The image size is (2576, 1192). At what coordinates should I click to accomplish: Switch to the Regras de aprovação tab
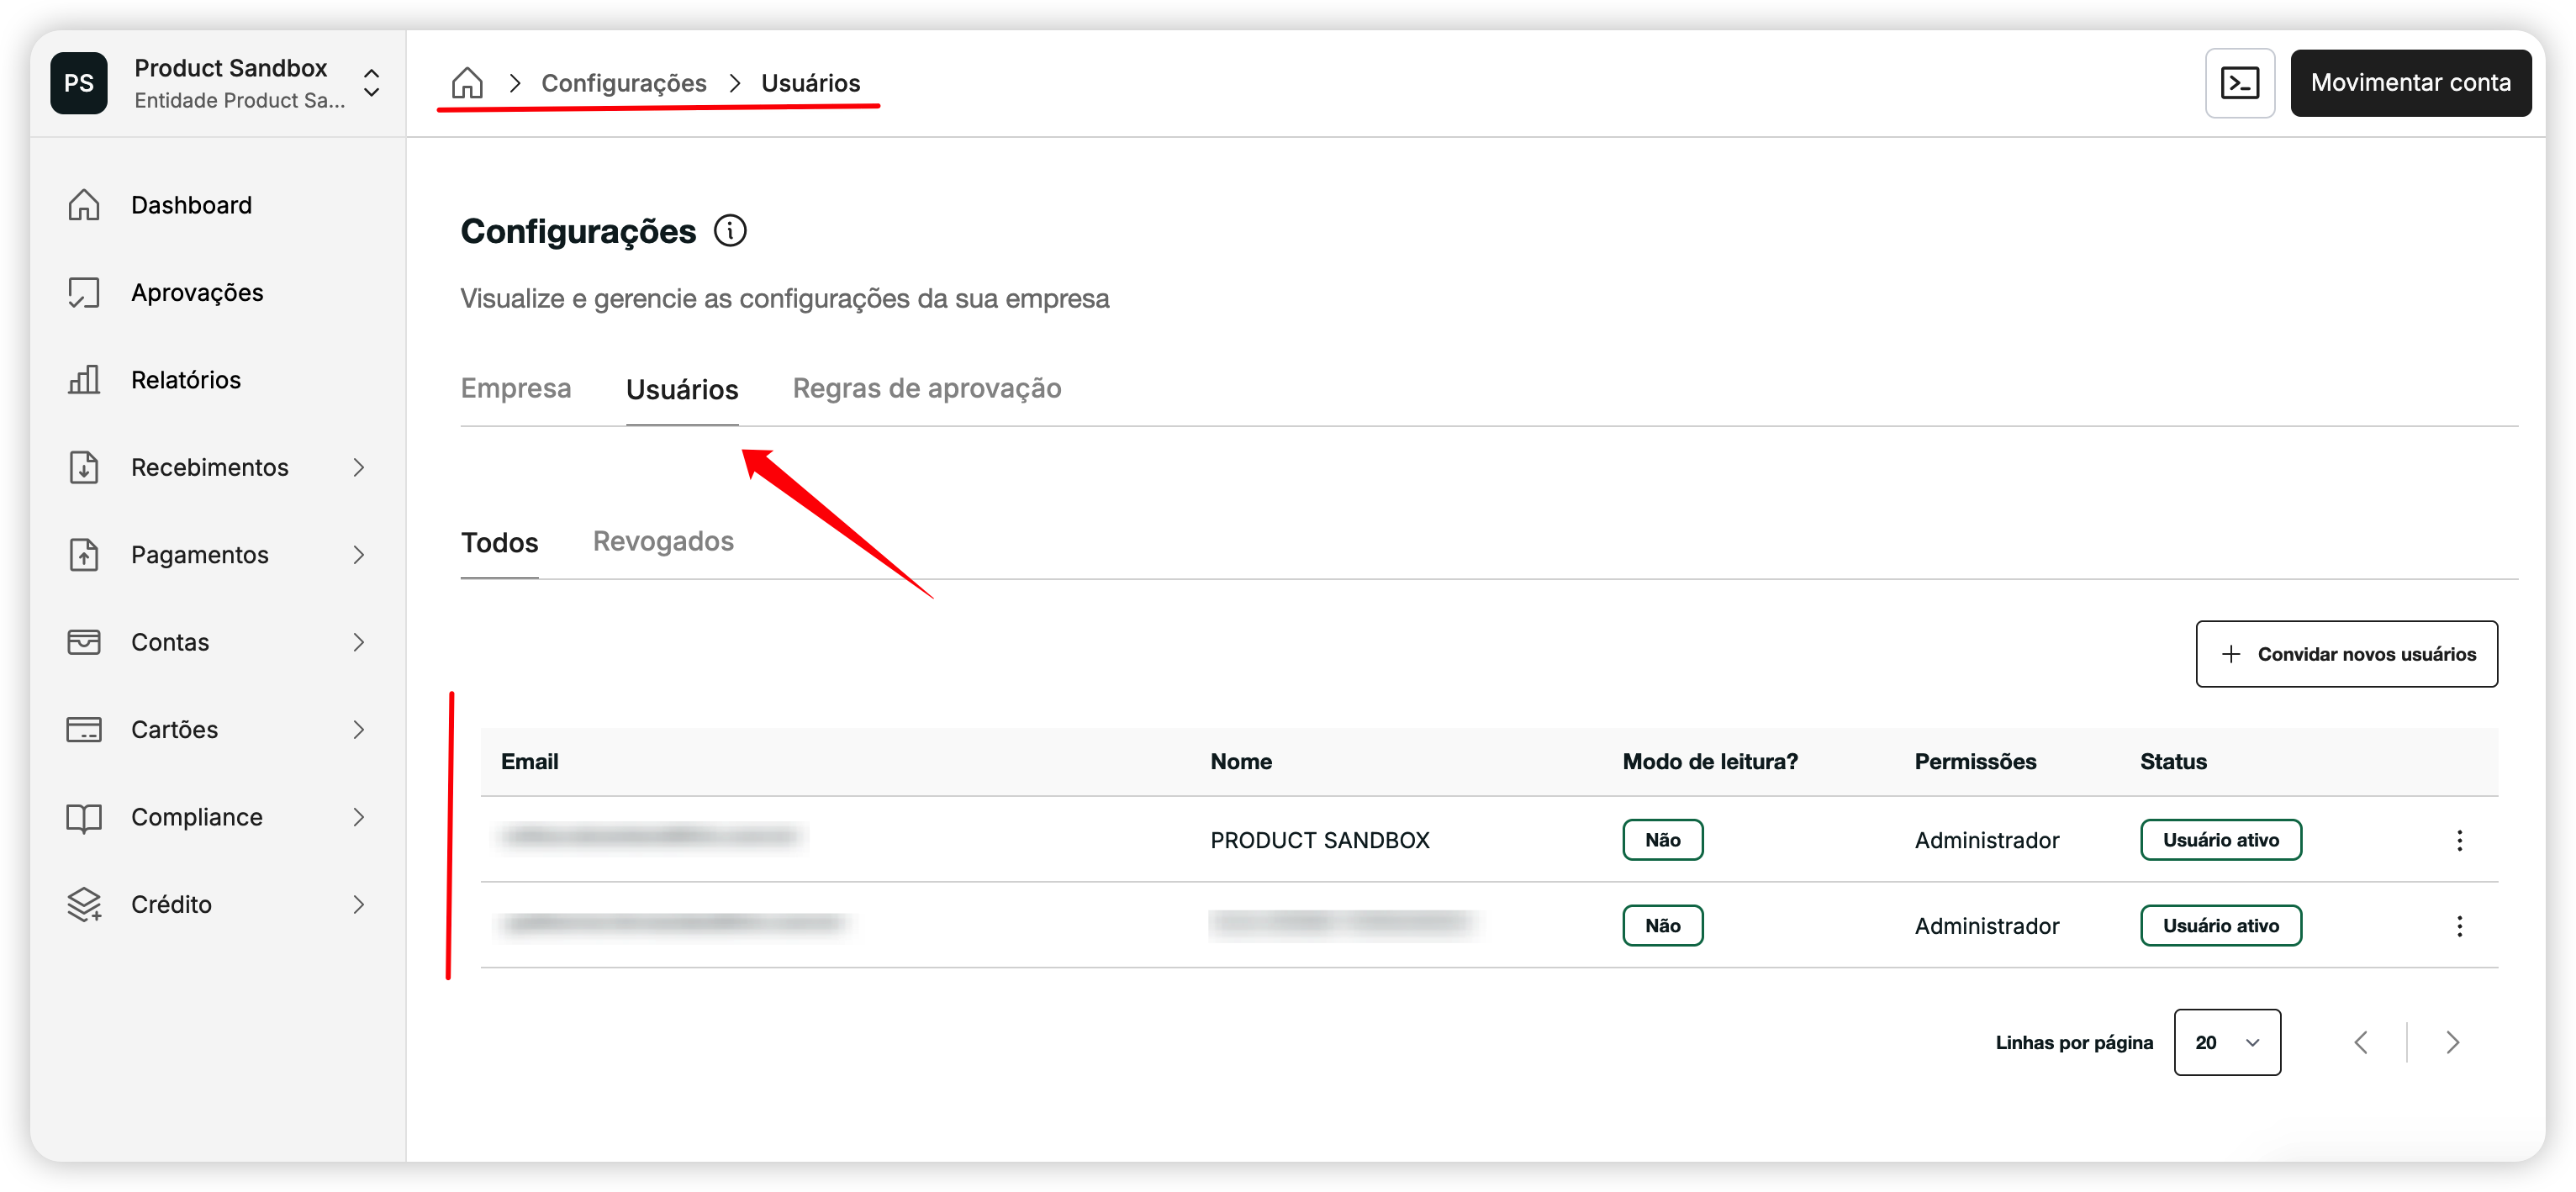point(926,388)
